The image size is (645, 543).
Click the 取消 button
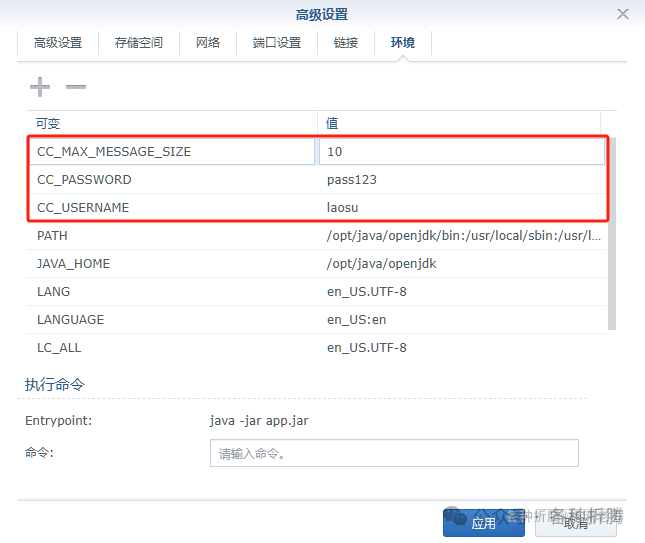575,523
